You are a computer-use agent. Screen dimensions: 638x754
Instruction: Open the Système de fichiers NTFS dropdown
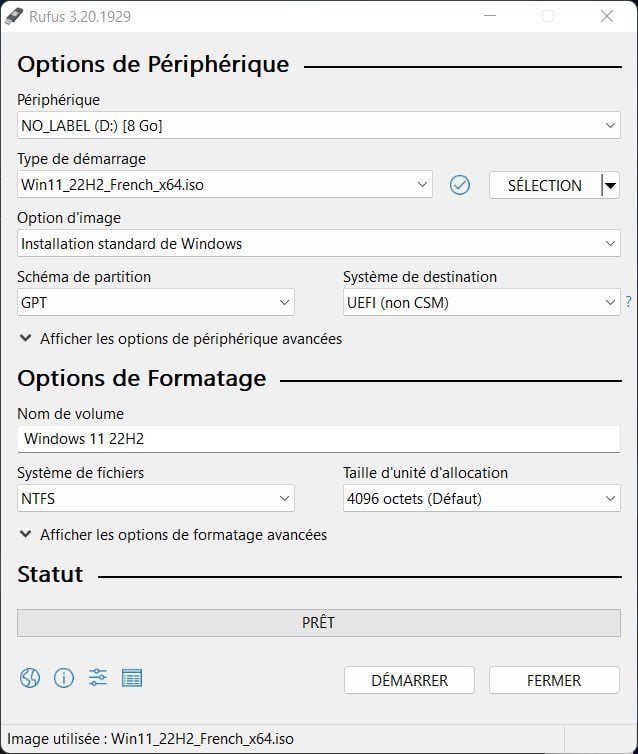(156, 498)
